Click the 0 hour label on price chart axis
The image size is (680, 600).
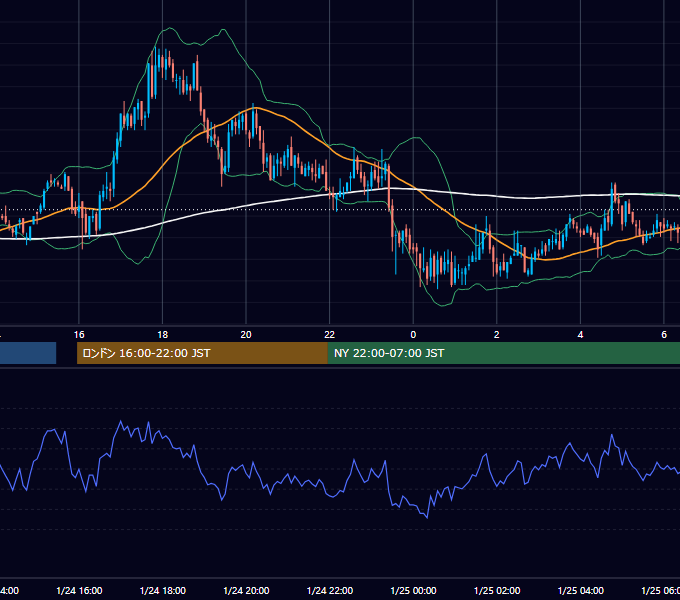[413, 335]
